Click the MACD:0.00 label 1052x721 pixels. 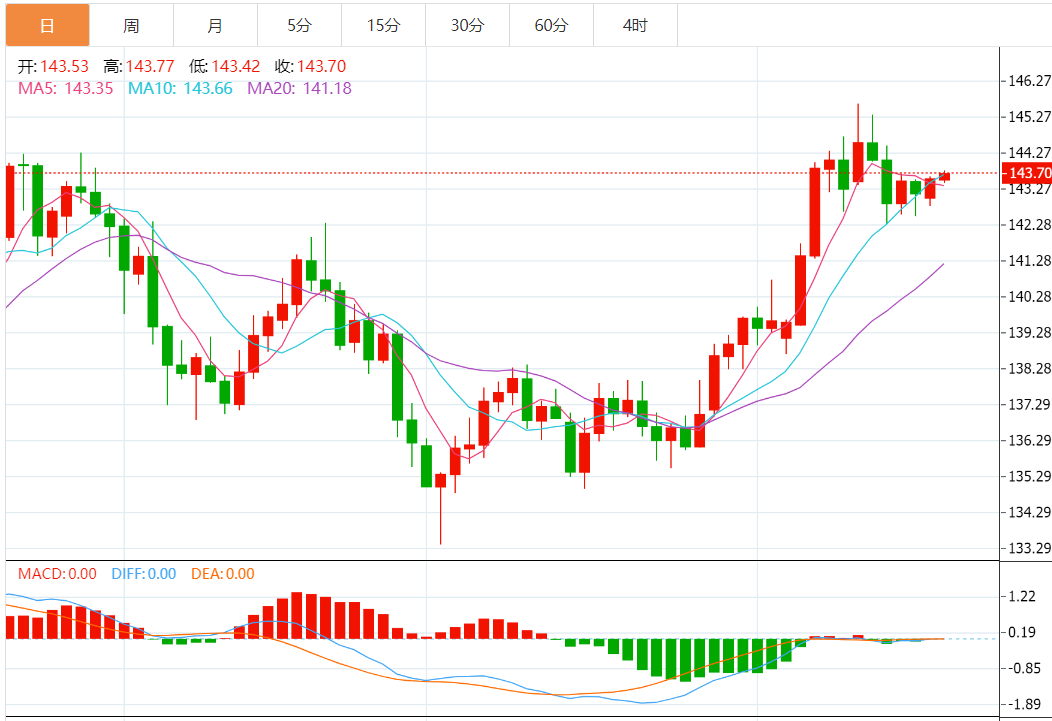point(57,574)
